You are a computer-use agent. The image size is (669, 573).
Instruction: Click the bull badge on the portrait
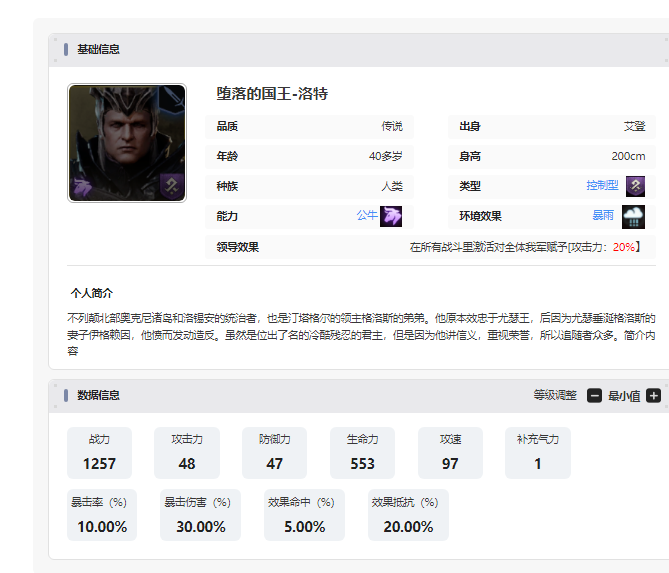[x=82, y=187]
